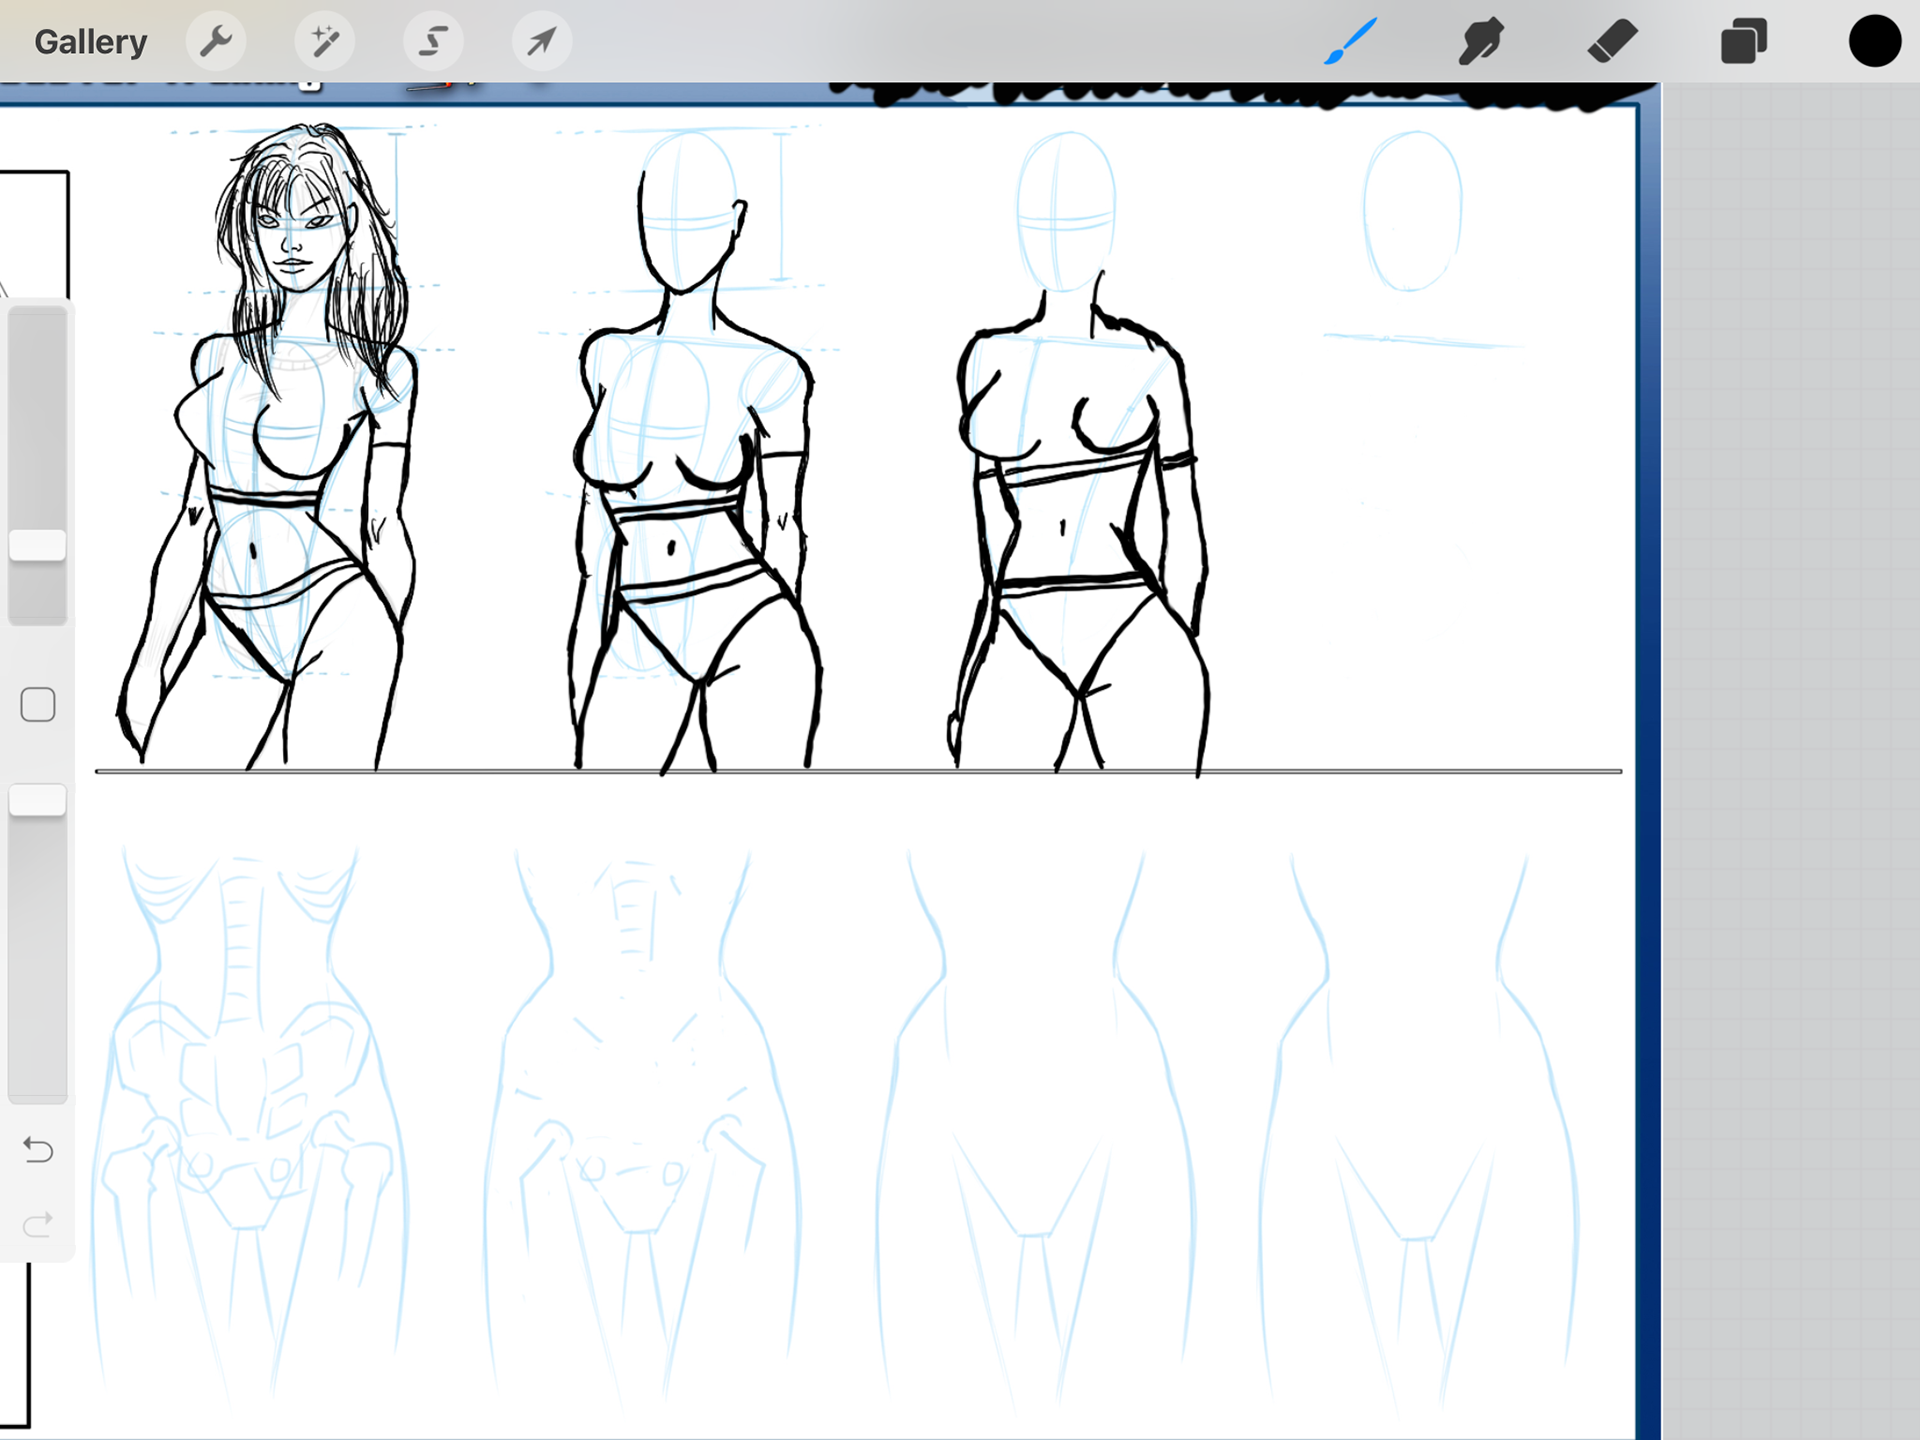Open the Adjustments magic wand menu
The image size is (1920, 1440).
[x=325, y=42]
